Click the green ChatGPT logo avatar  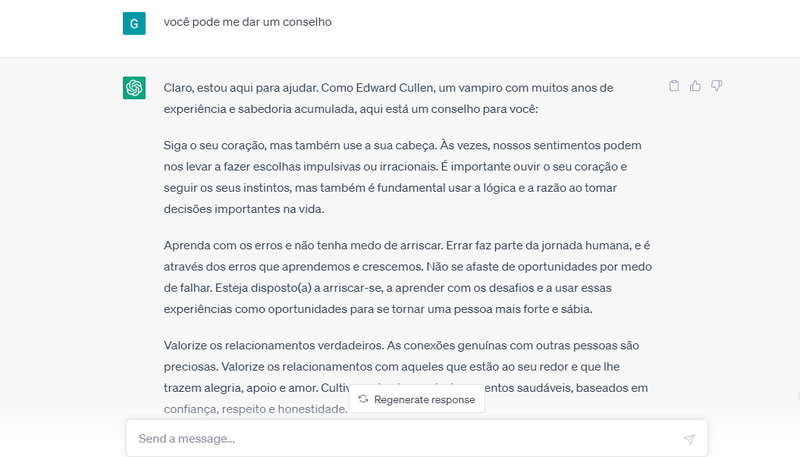click(134, 88)
